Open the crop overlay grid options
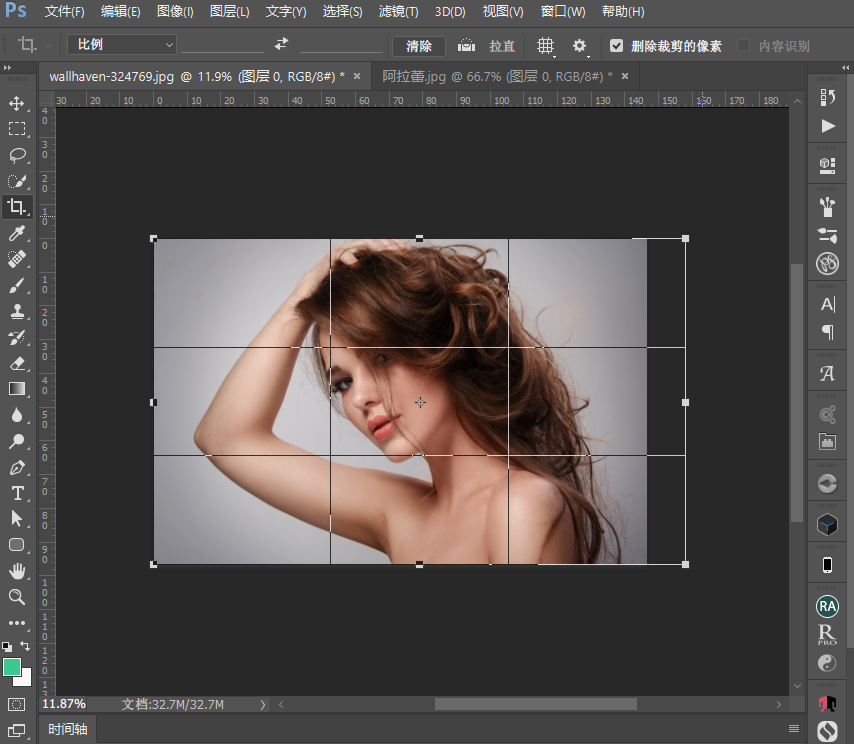The image size is (854, 744). tap(545, 46)
